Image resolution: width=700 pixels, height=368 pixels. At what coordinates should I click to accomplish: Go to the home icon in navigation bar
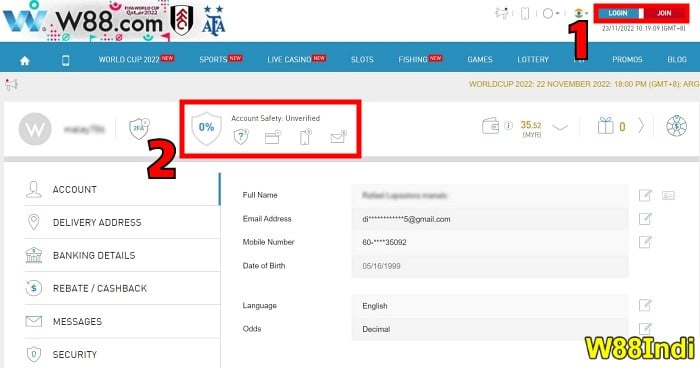(x=25, y=60)
